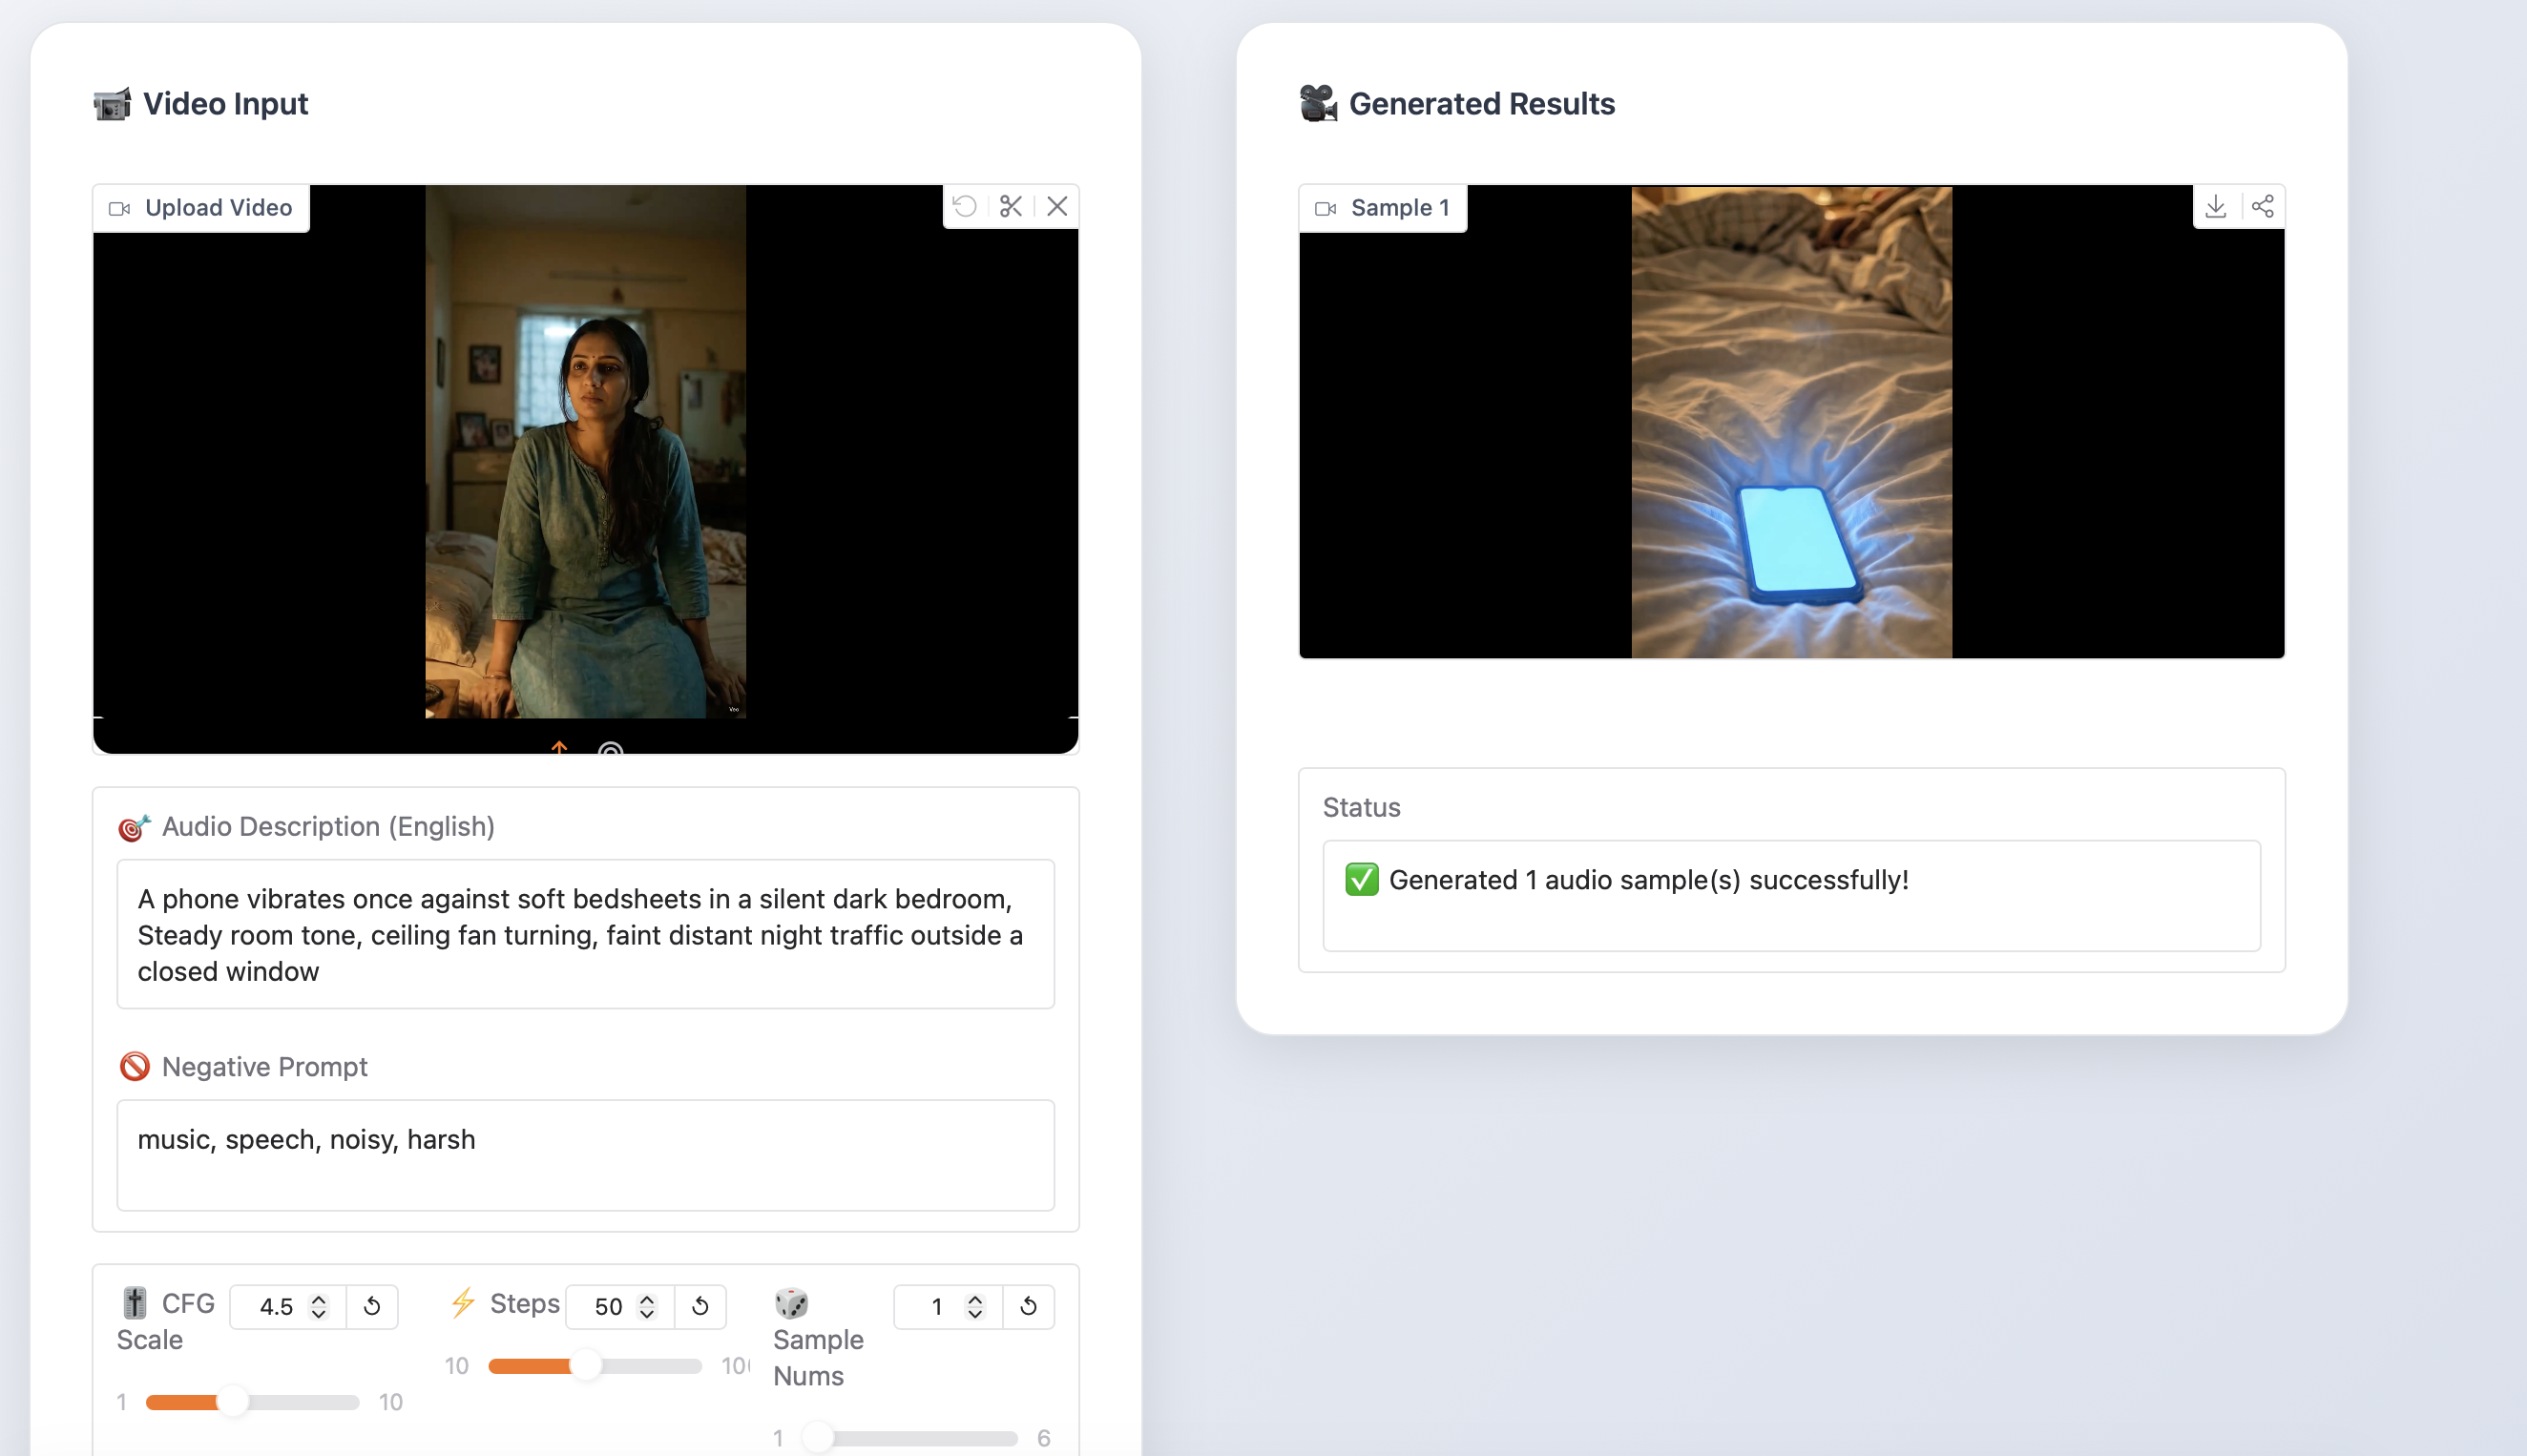2527x1456 pixels.
Task: Click the text 'music, speech, noisy, harsh'
Action: point(306,1140)
